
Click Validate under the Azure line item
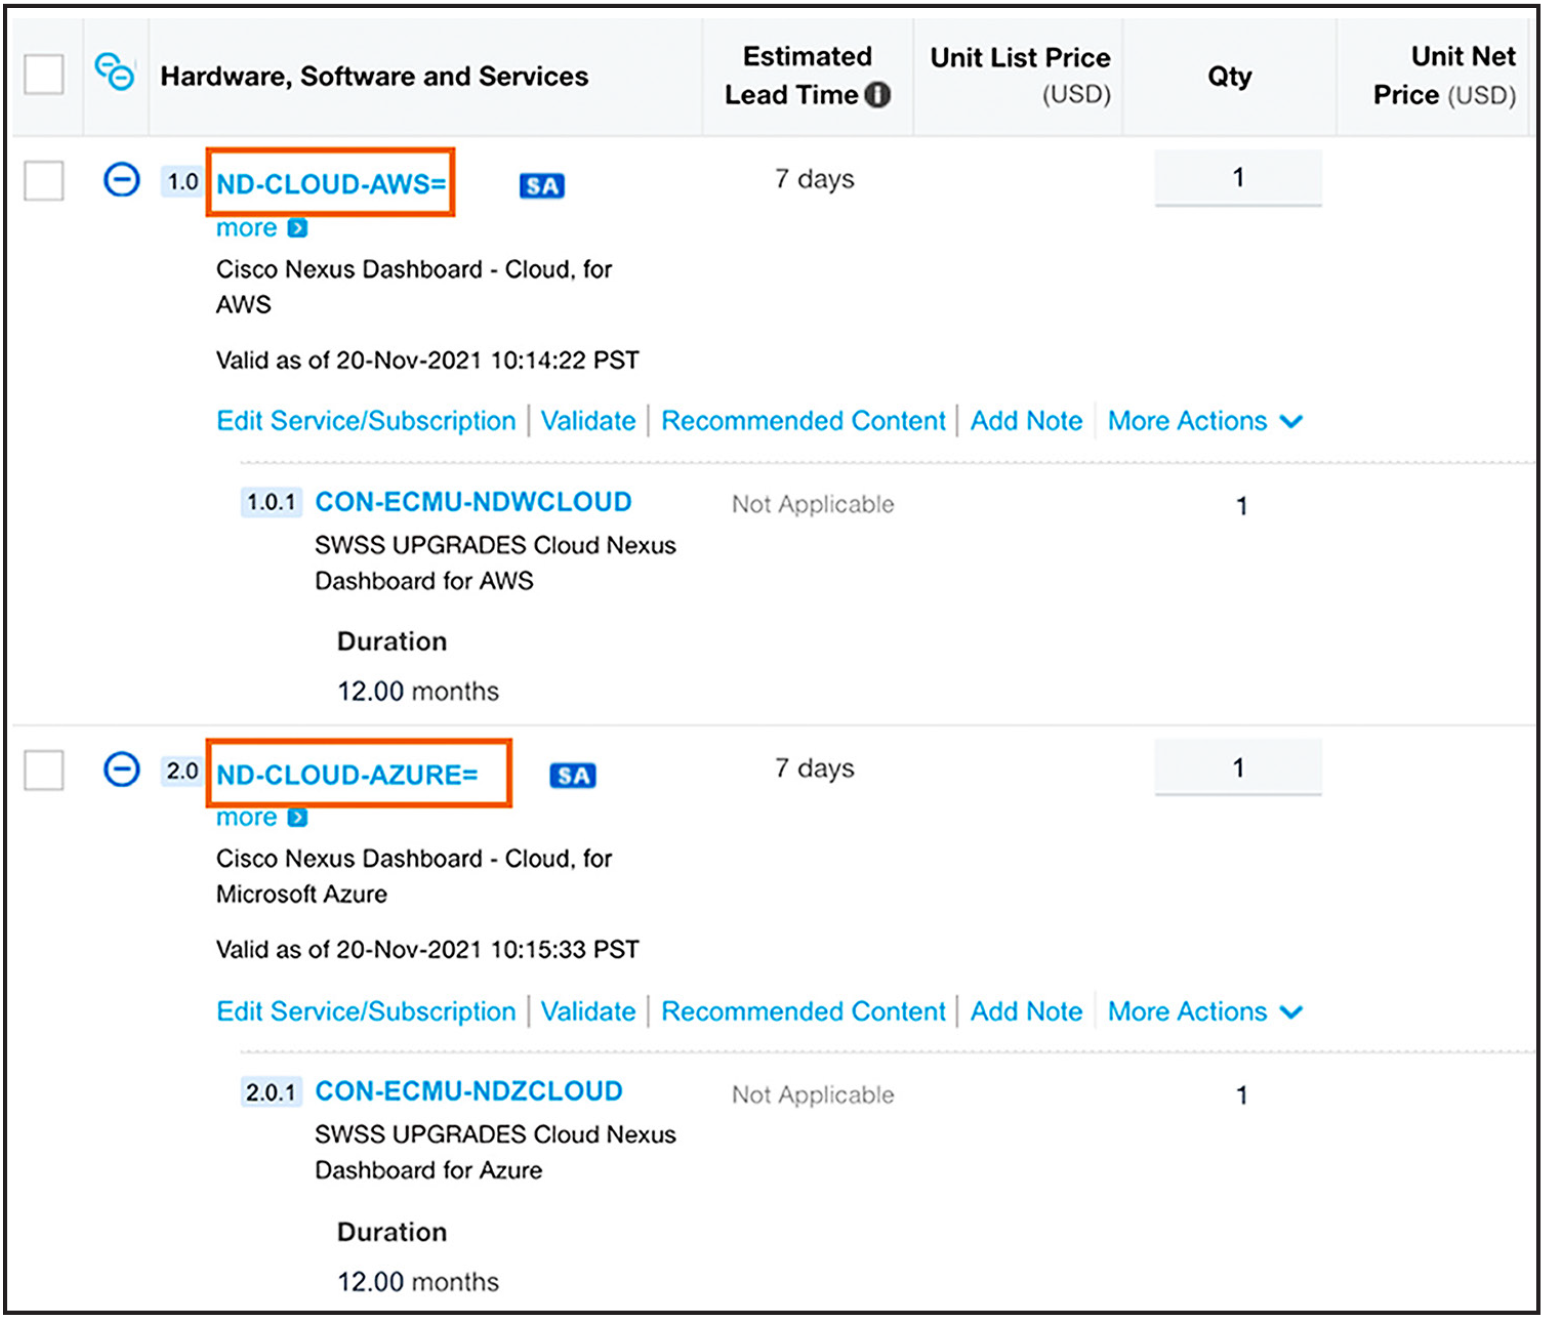[588, 1011]
